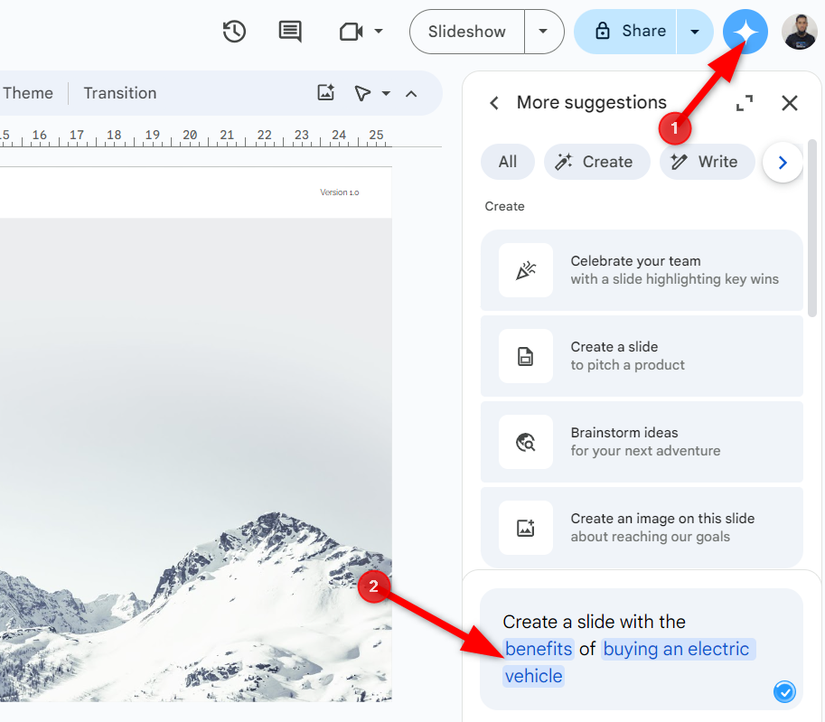The height and width of the screenshot is (722, 825).
Task: Open the Transition toolbar option
Action: point(120,93)
